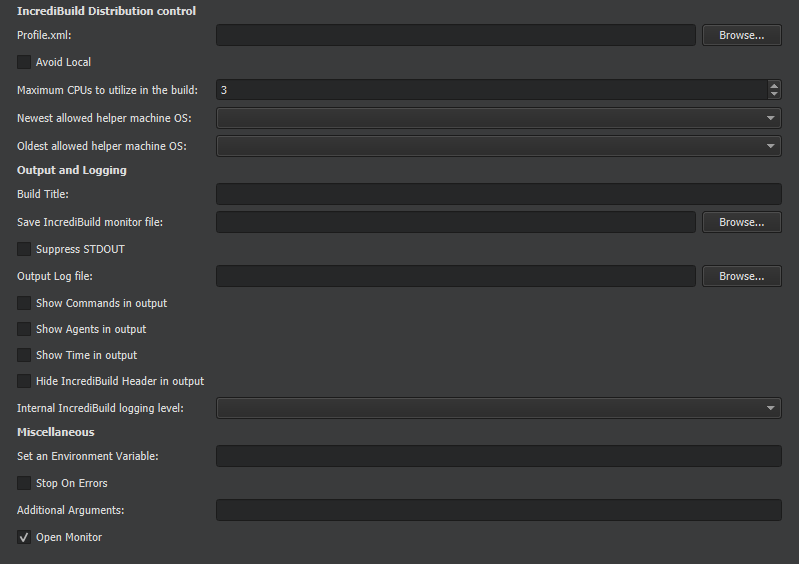Focus the Build Title text field
Screen dimensions: 799x564
tap(498, 194)
